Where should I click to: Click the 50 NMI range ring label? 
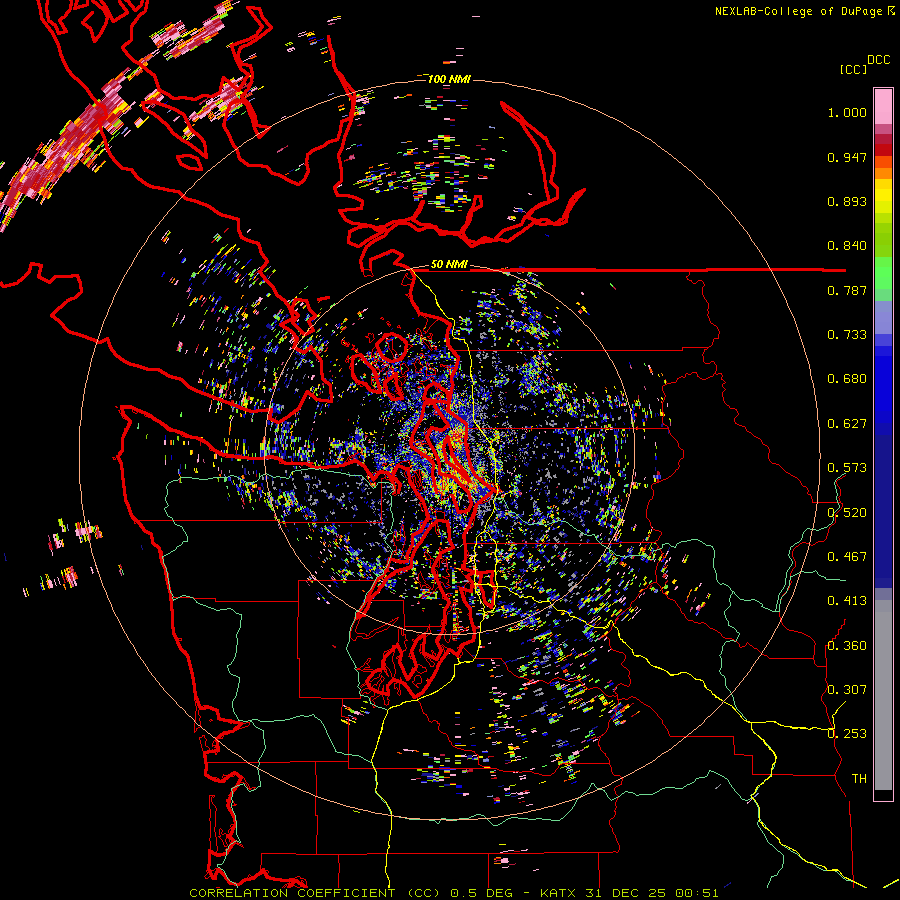point(449,265)
